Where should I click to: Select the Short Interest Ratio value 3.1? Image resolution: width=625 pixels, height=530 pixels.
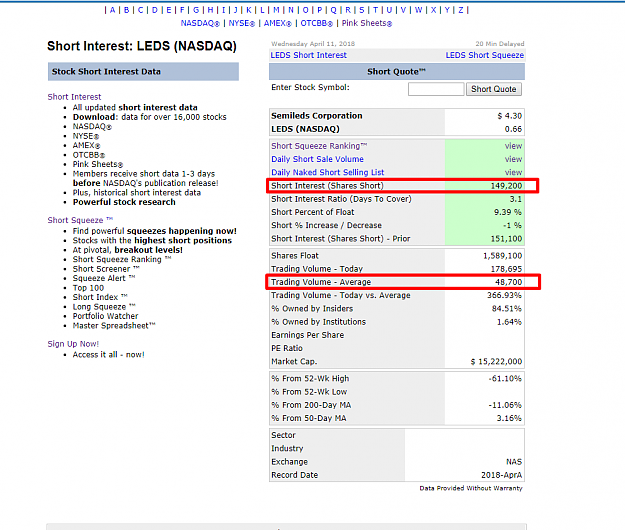(516, 199)
